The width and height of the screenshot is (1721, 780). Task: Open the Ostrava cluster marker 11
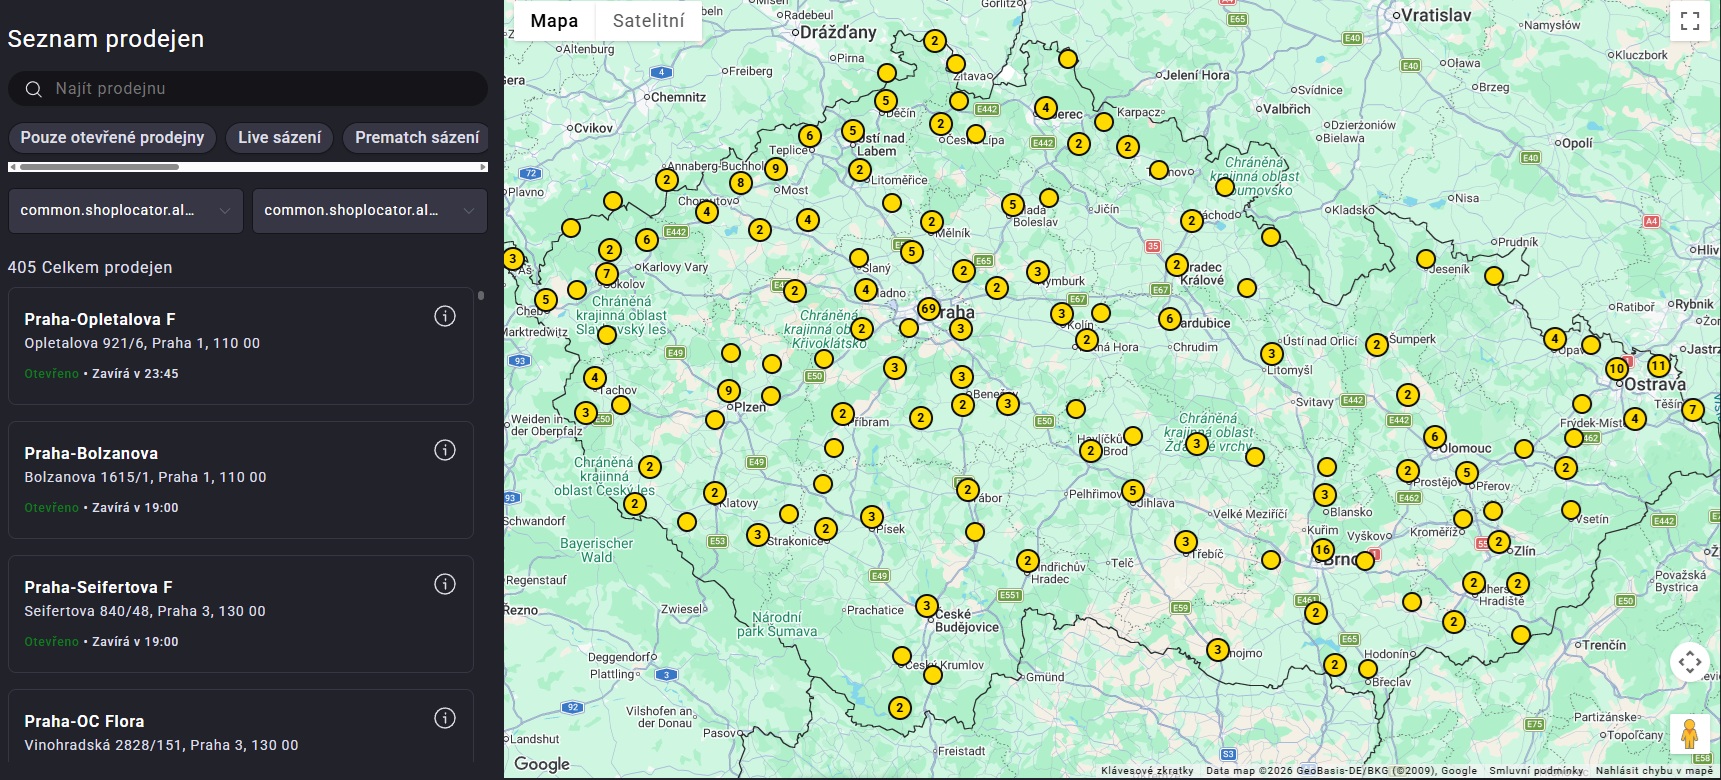pyautogui.click(x=1659, y=365)
